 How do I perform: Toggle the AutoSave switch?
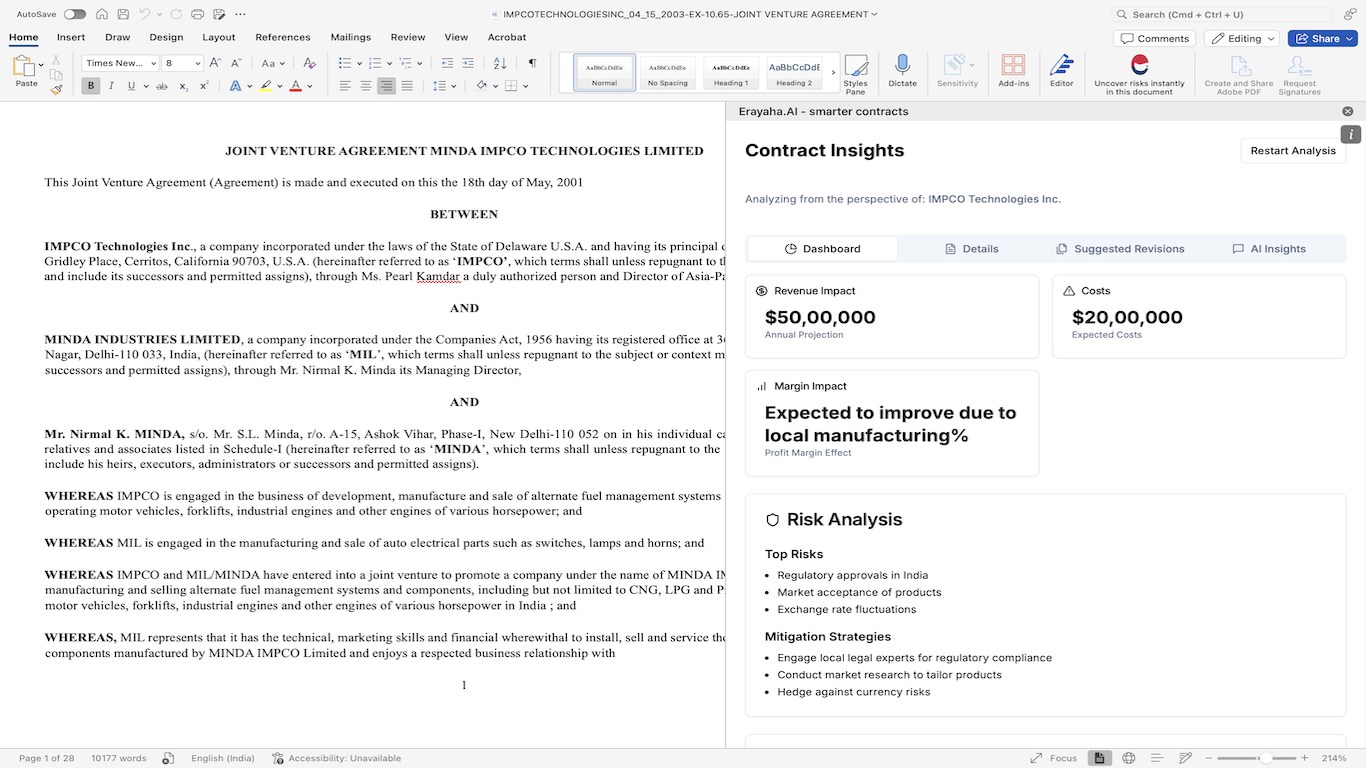(x=74, y=14)
